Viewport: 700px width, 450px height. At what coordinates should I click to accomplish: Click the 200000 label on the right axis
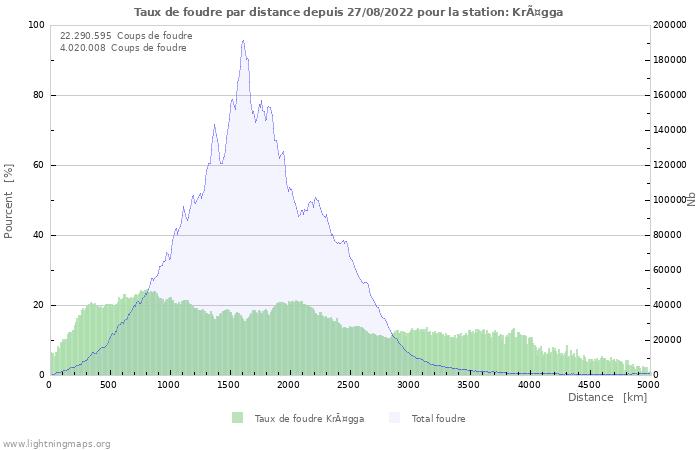(x=670, y=25)
